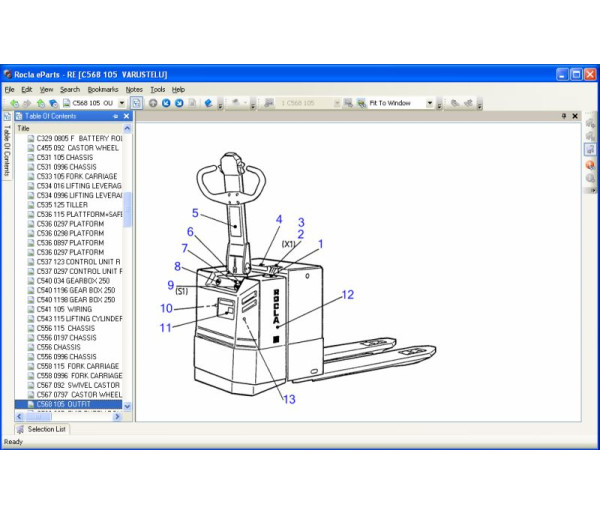
Task: Toggle auto-hide pin on the diagram pane
Action: pos(564,116)
